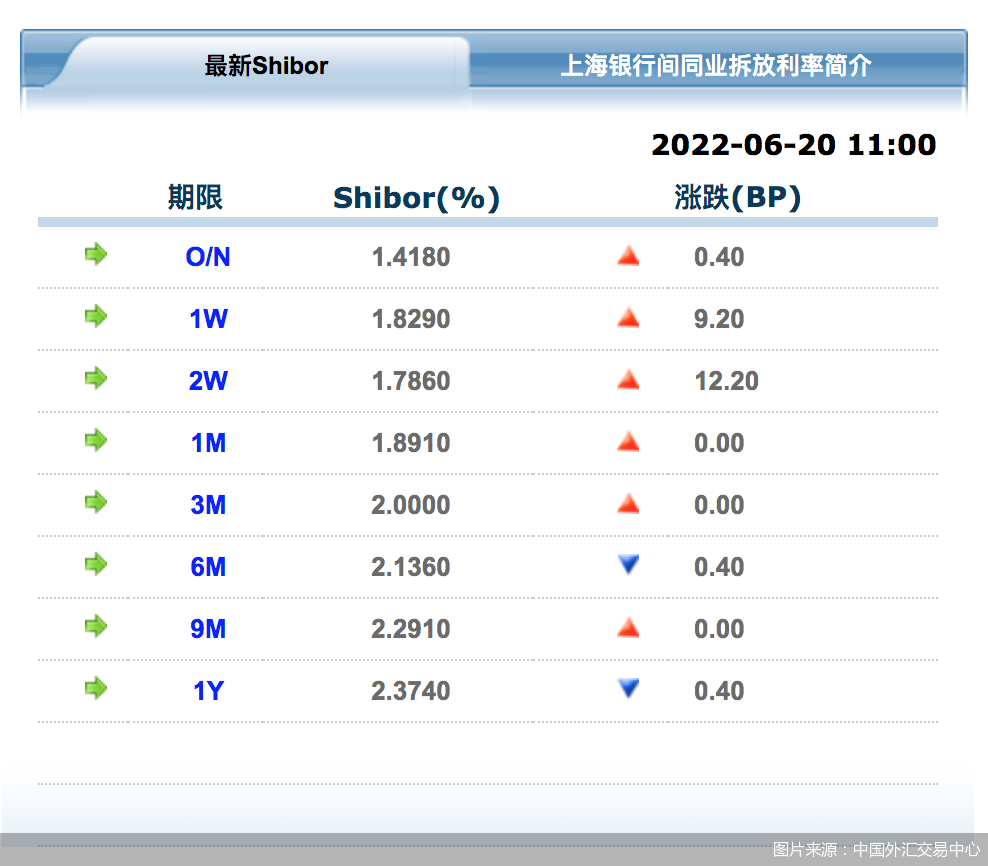Open the 上海银行间同业拆放利率简介 tab

[716, 66]
